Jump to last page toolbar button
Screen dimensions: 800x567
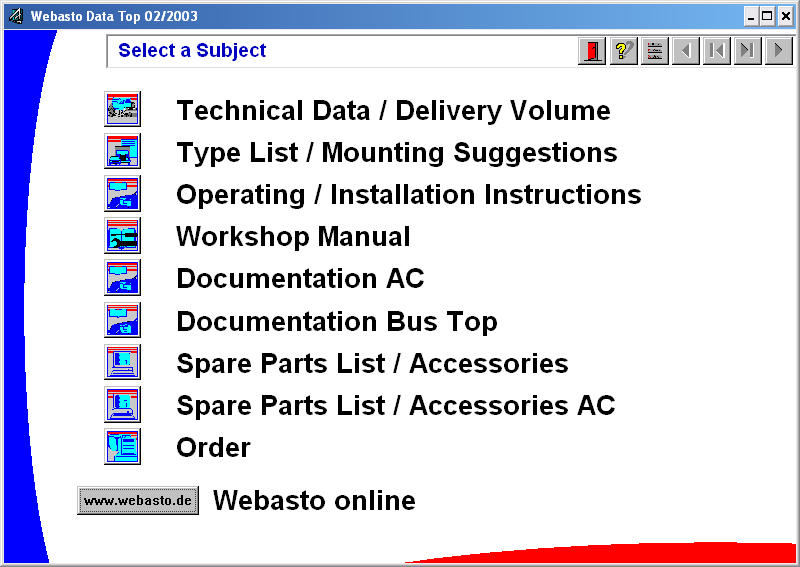[x=748, y=51]
